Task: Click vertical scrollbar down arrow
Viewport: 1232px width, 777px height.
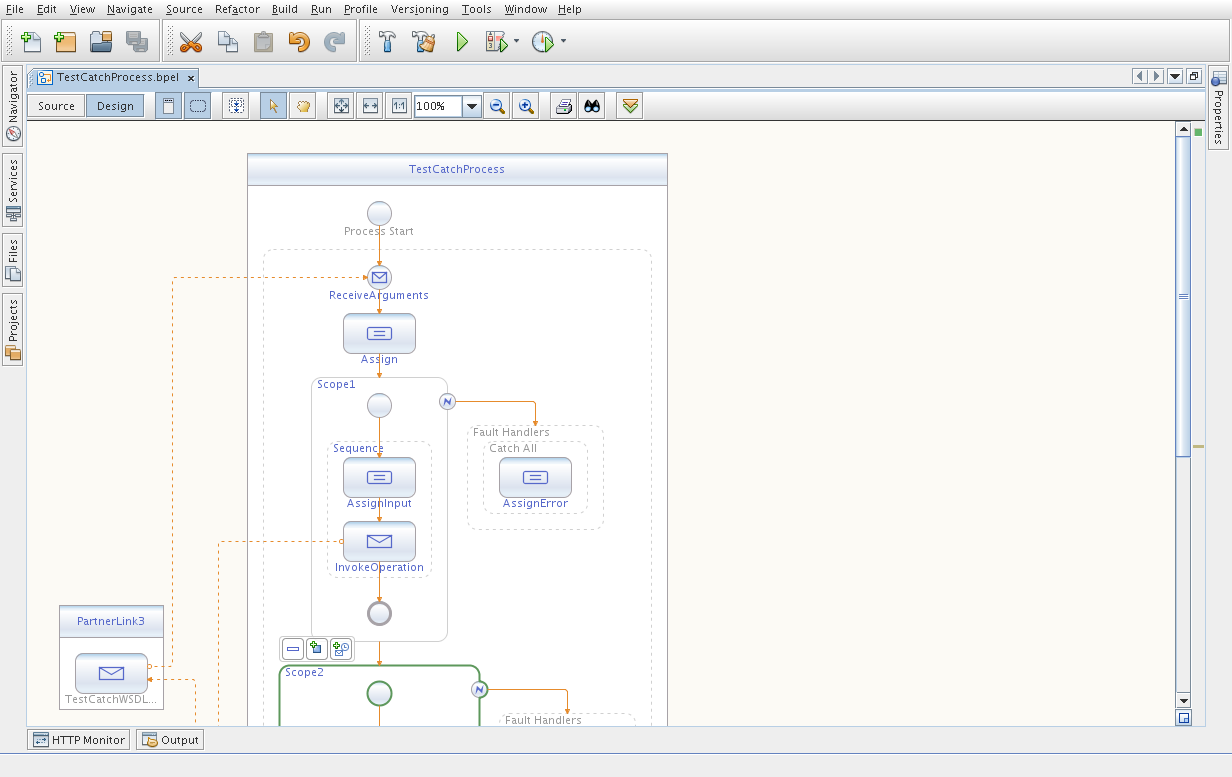Action: [x=1183, y=700]
